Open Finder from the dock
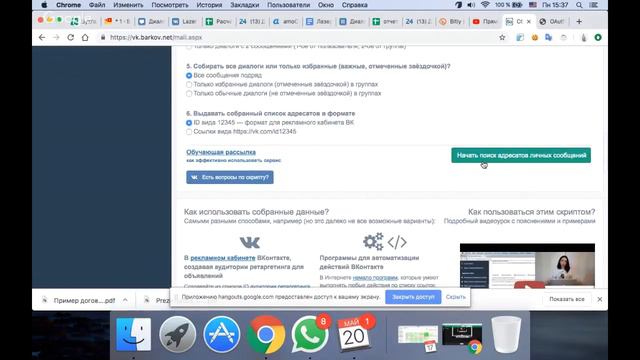The height and width of the screenshot is (360, 640). 133,334
